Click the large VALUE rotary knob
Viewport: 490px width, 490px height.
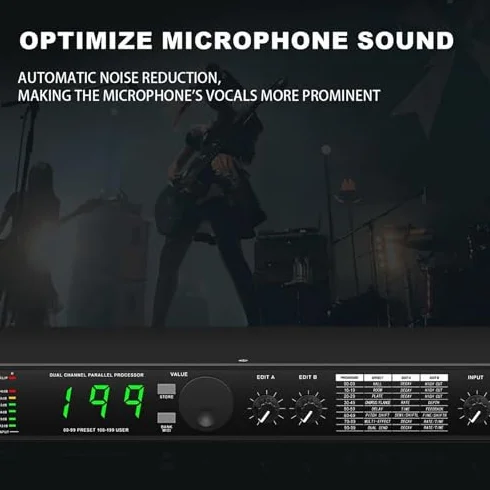click(205, 404)
